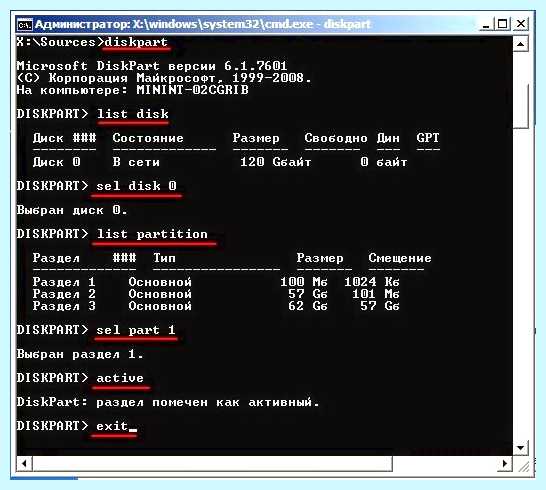Click the 'Тип' column header
The height and width of the screenshot is (490, 546).
pyautogui.click(x=164, y=258)
